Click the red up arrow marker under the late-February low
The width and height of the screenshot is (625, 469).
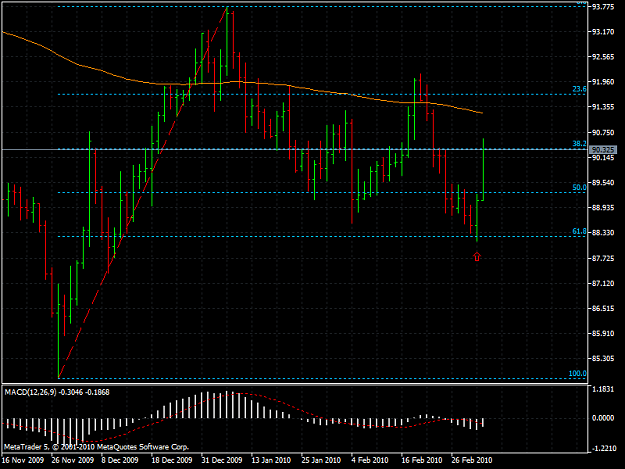[477, 257]
